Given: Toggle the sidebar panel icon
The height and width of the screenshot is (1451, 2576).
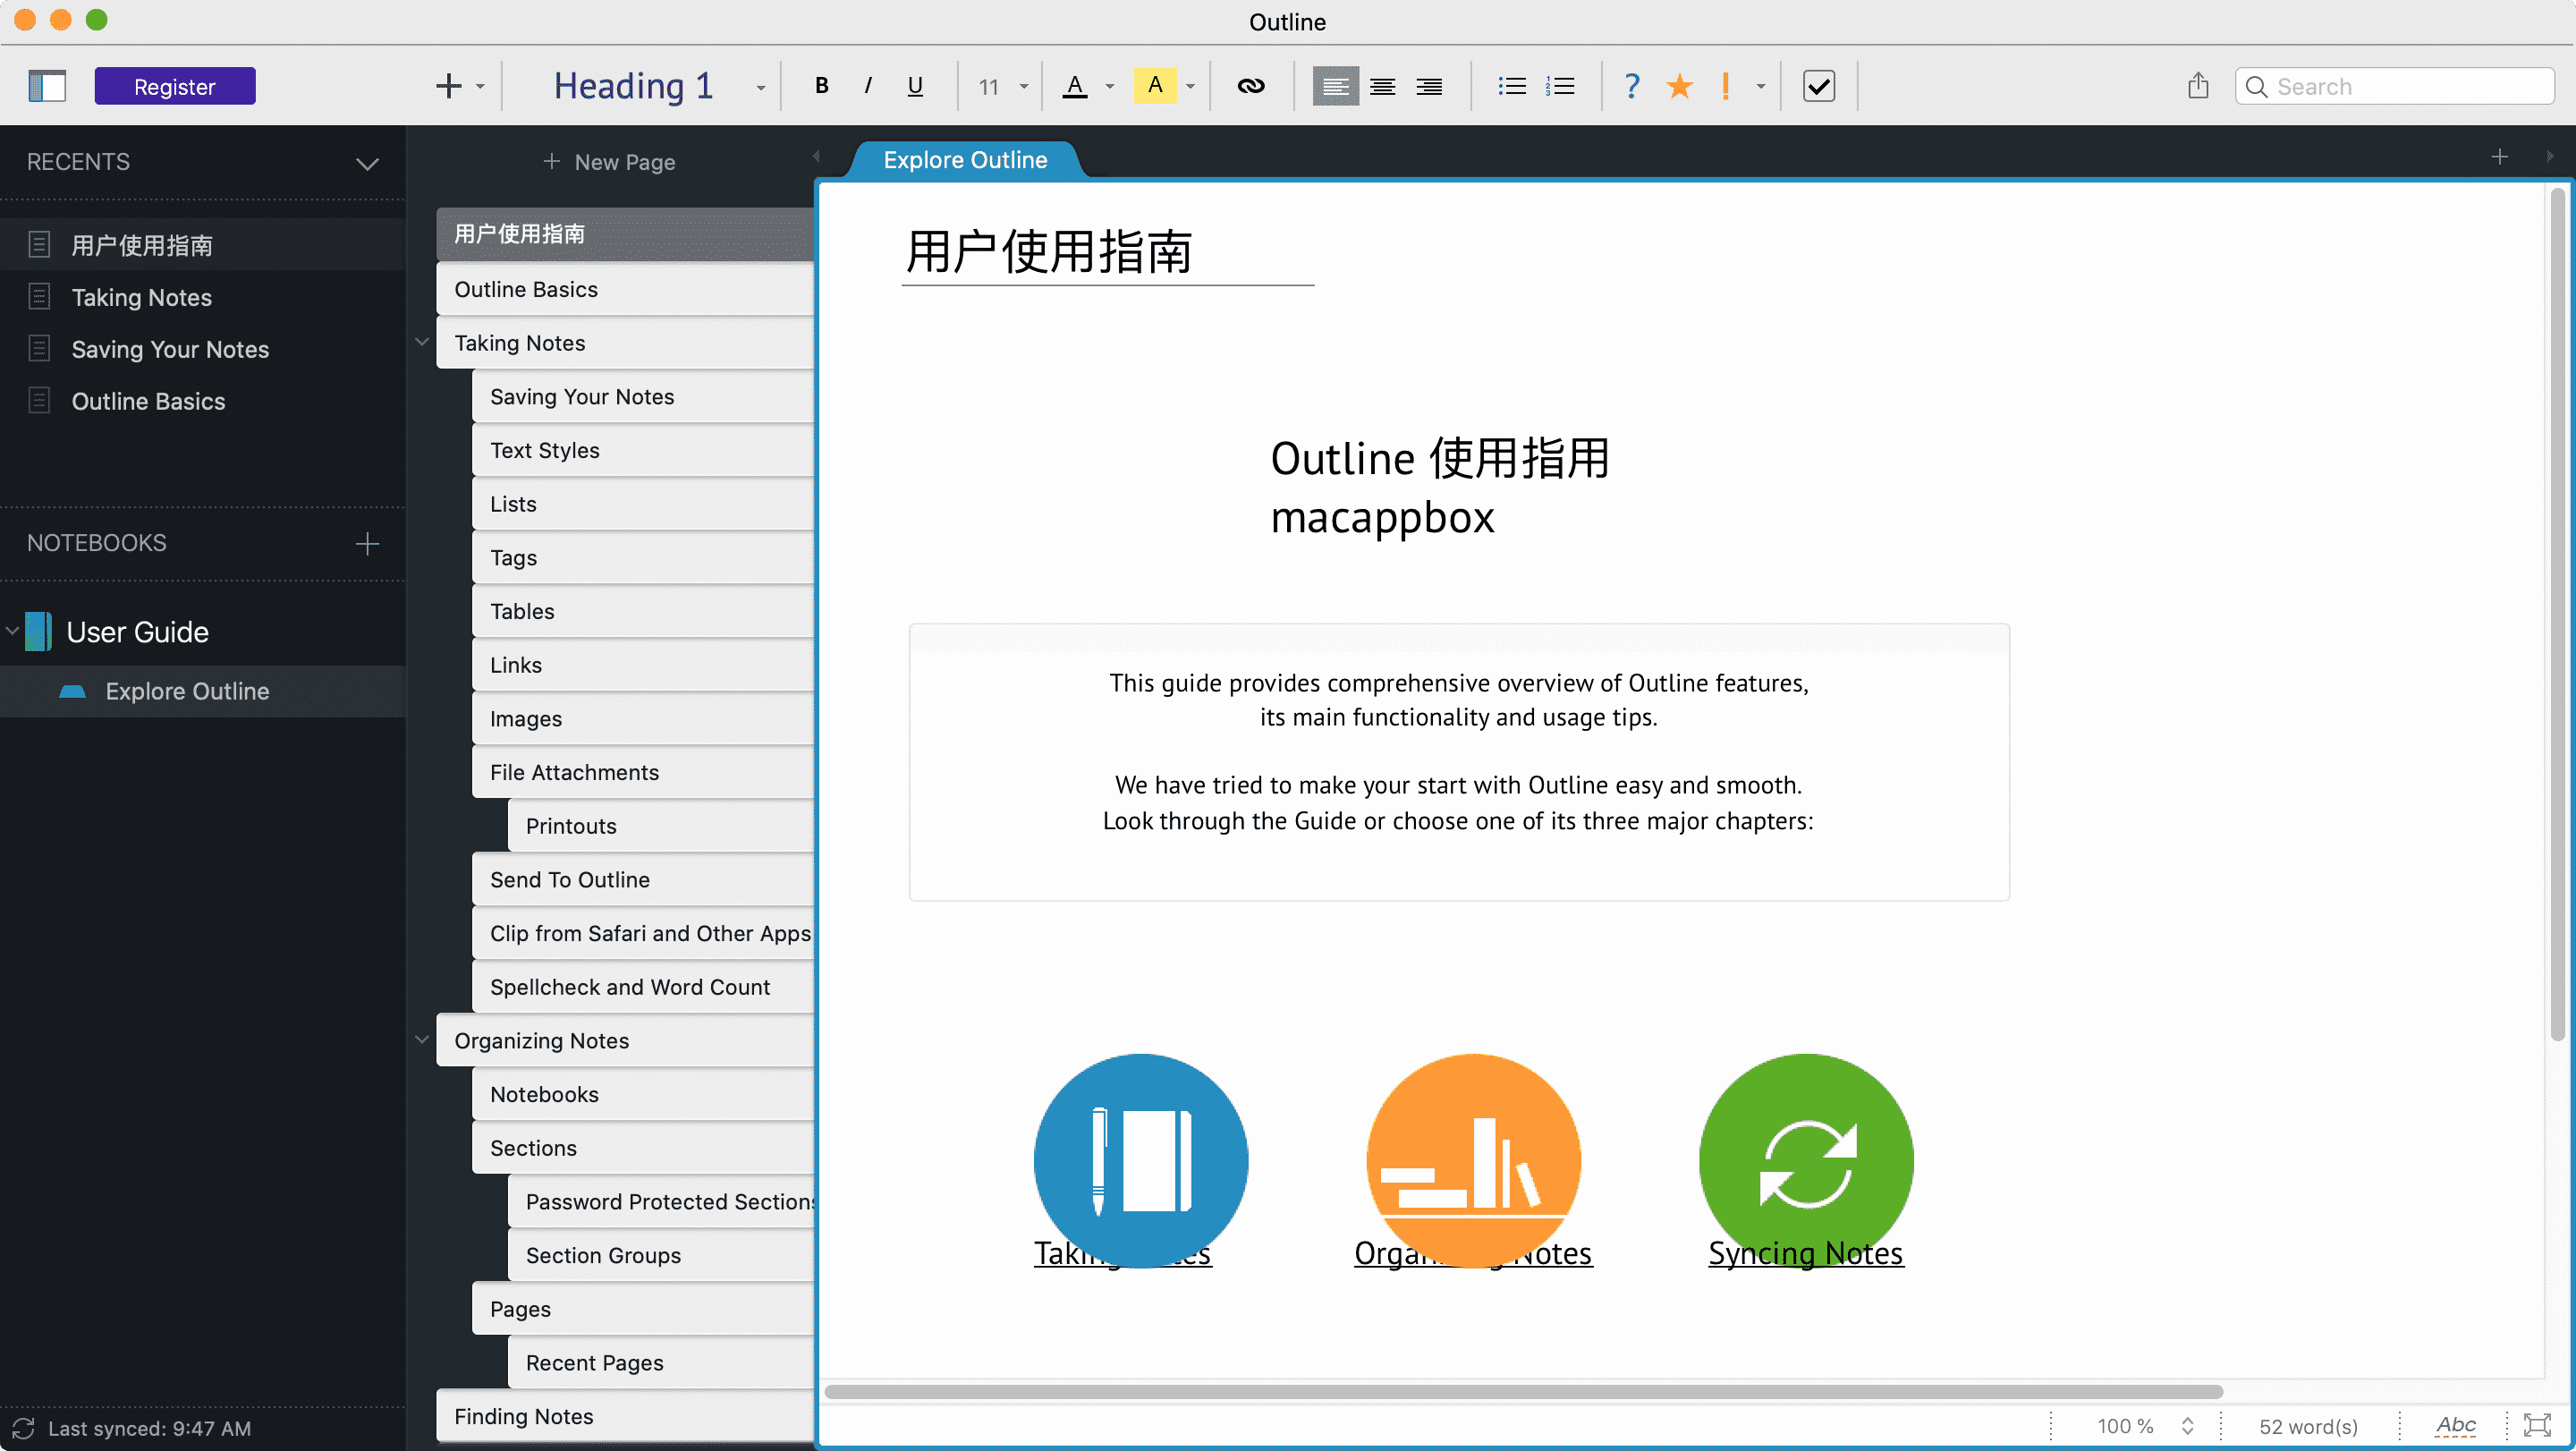Looking at the screenshot, I should tap(47, 86).
